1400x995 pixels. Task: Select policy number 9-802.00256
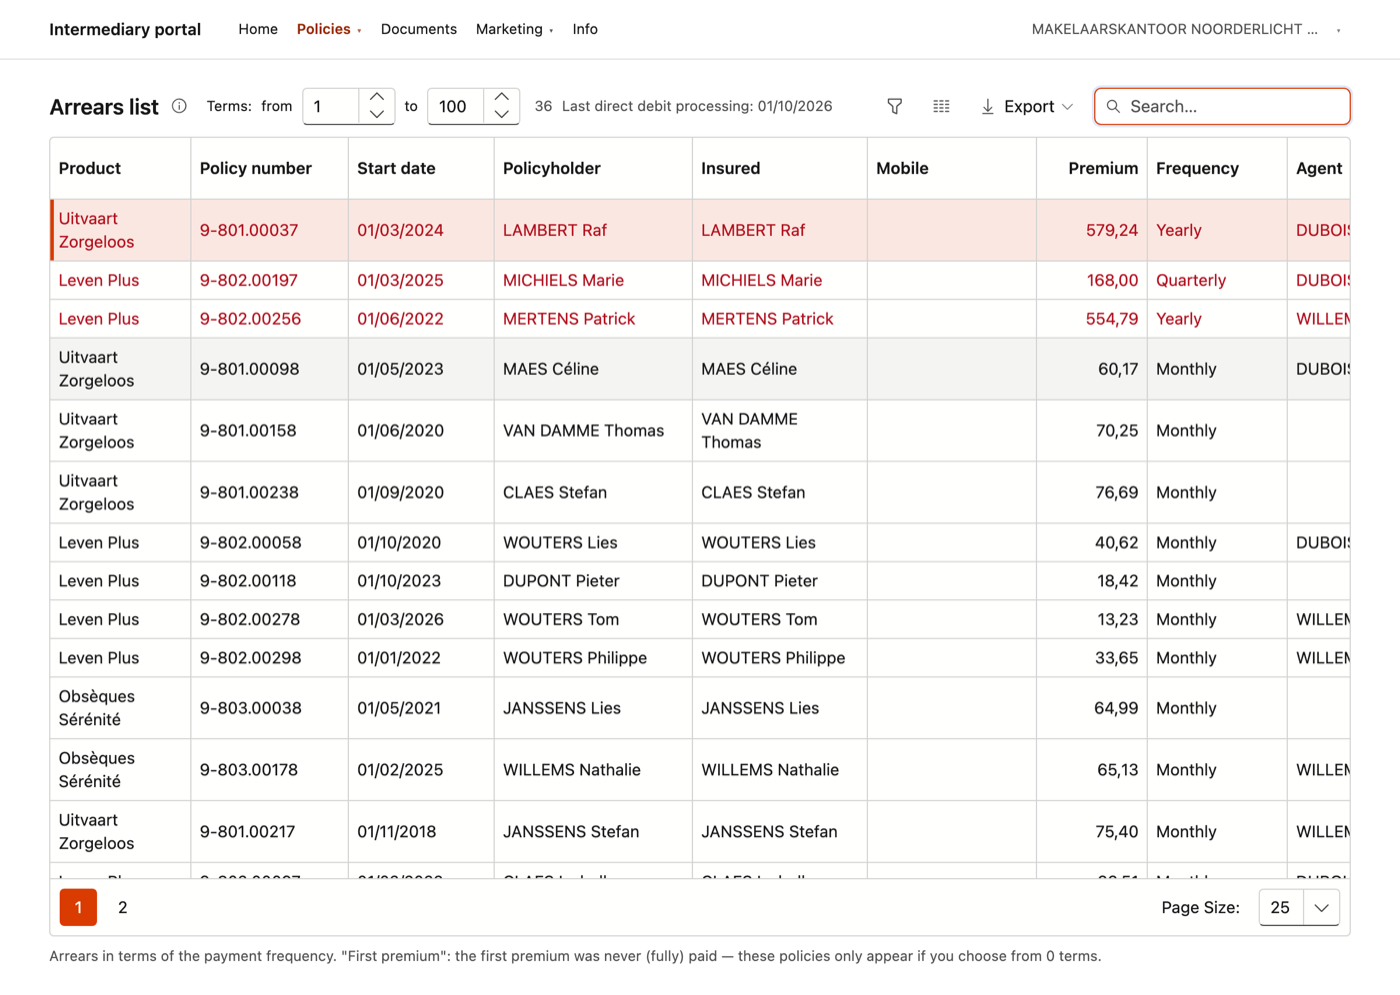point(250,319)
